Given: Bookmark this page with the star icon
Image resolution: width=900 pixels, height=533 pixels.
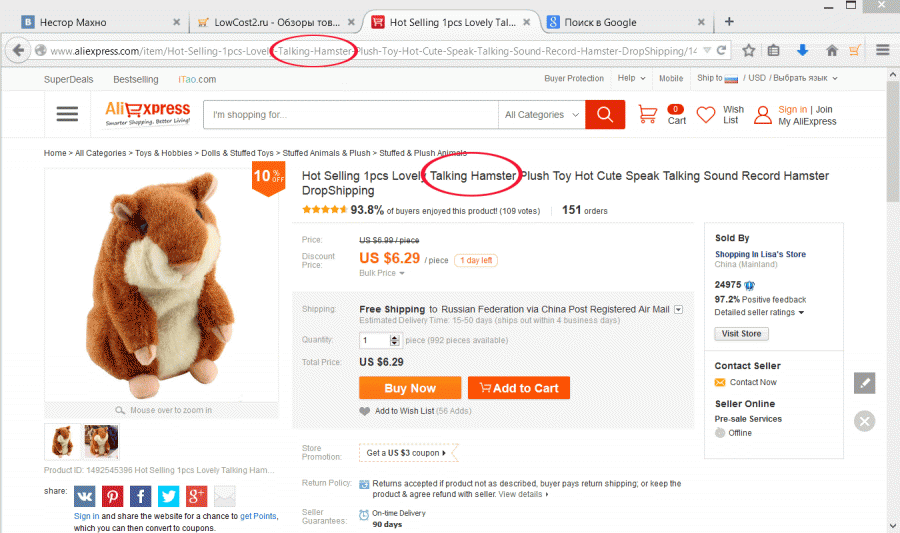Looking at the screenshot, I should pyautogui.click(x=748, y=50).
